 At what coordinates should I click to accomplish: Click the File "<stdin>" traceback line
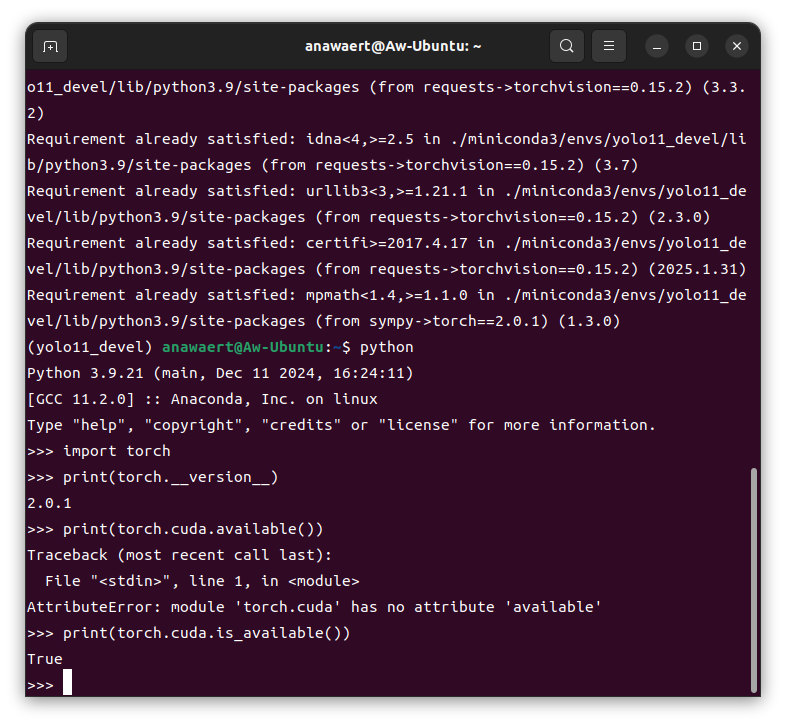pos(201,581)
